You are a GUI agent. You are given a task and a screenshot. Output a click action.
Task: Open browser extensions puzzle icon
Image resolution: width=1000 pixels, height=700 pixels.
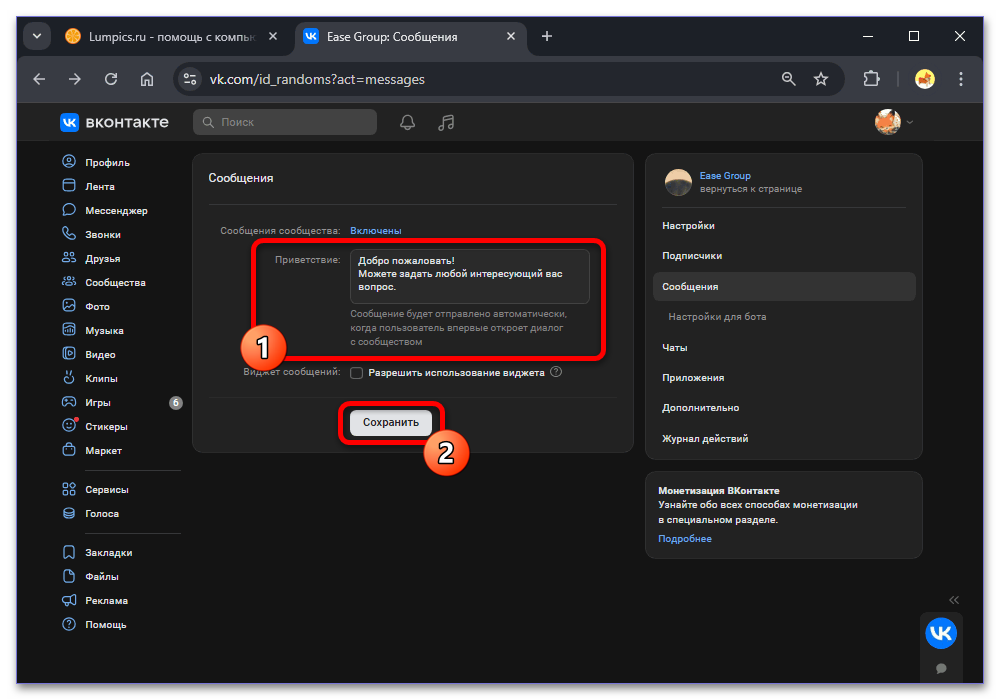point(871,79)
